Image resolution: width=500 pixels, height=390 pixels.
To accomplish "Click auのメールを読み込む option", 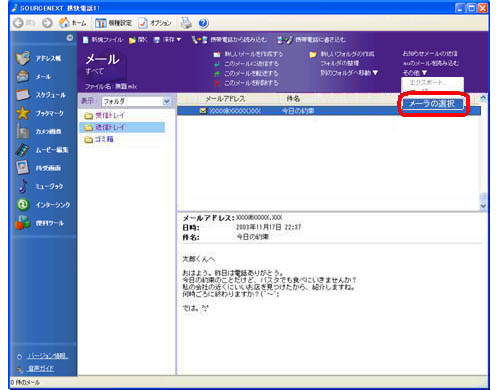I will (431, 63).
